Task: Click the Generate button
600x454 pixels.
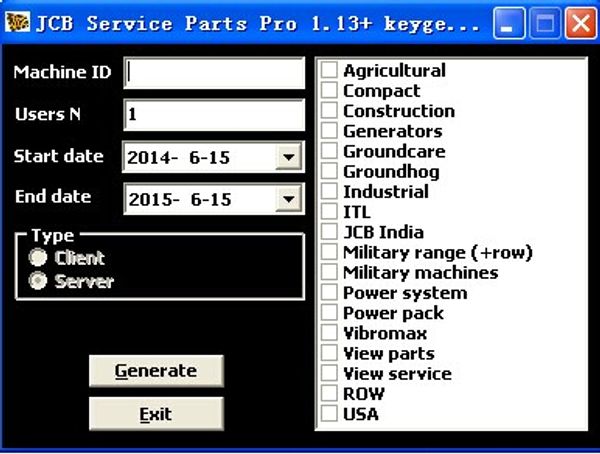Action: pyautogui.click(x=156, y=371)
